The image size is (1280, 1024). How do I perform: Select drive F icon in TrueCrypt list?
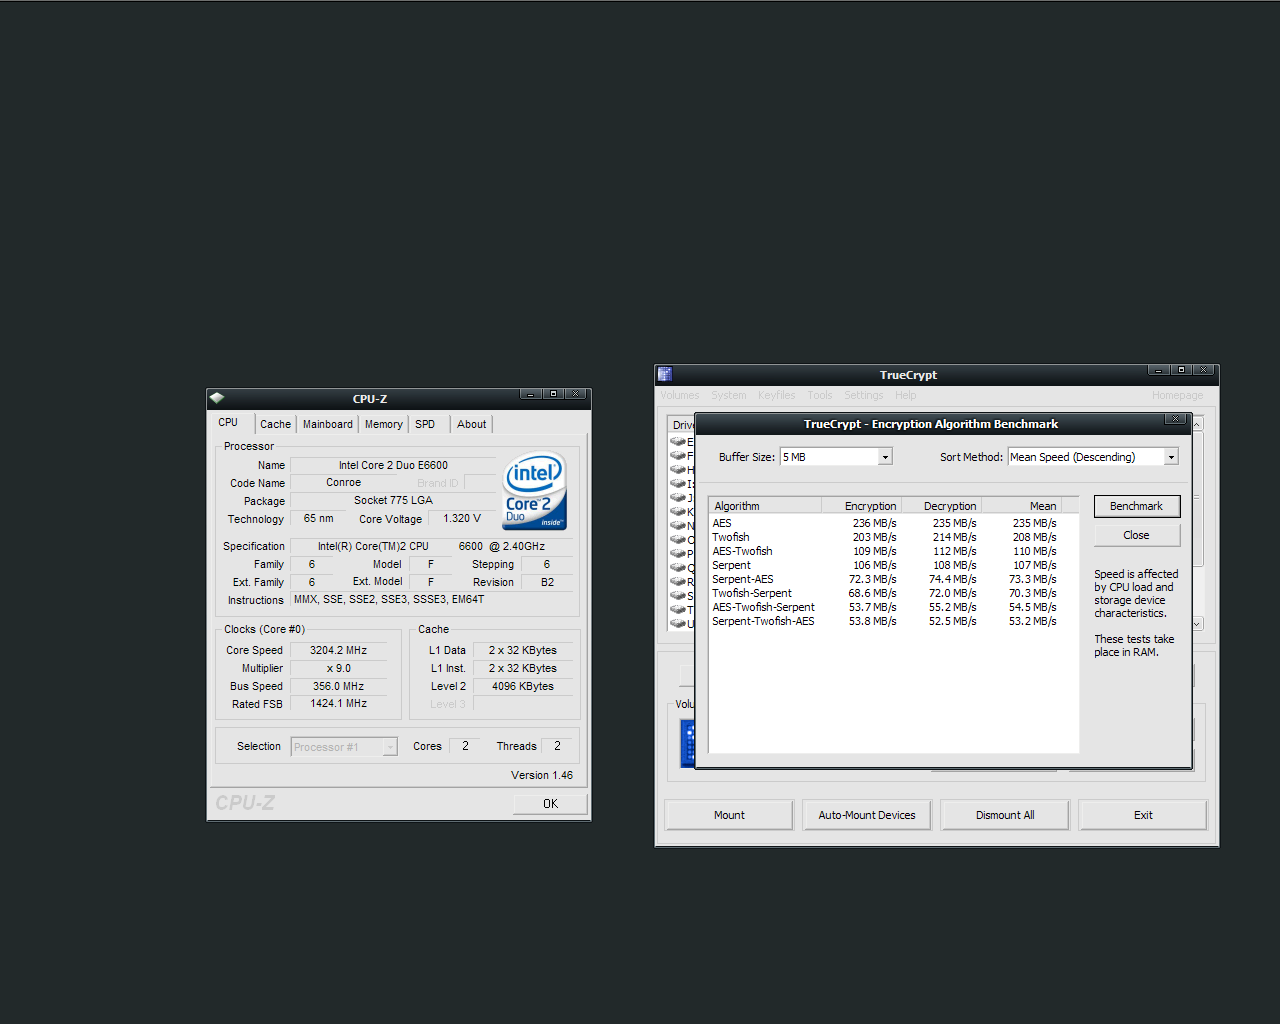pos(678,455)
